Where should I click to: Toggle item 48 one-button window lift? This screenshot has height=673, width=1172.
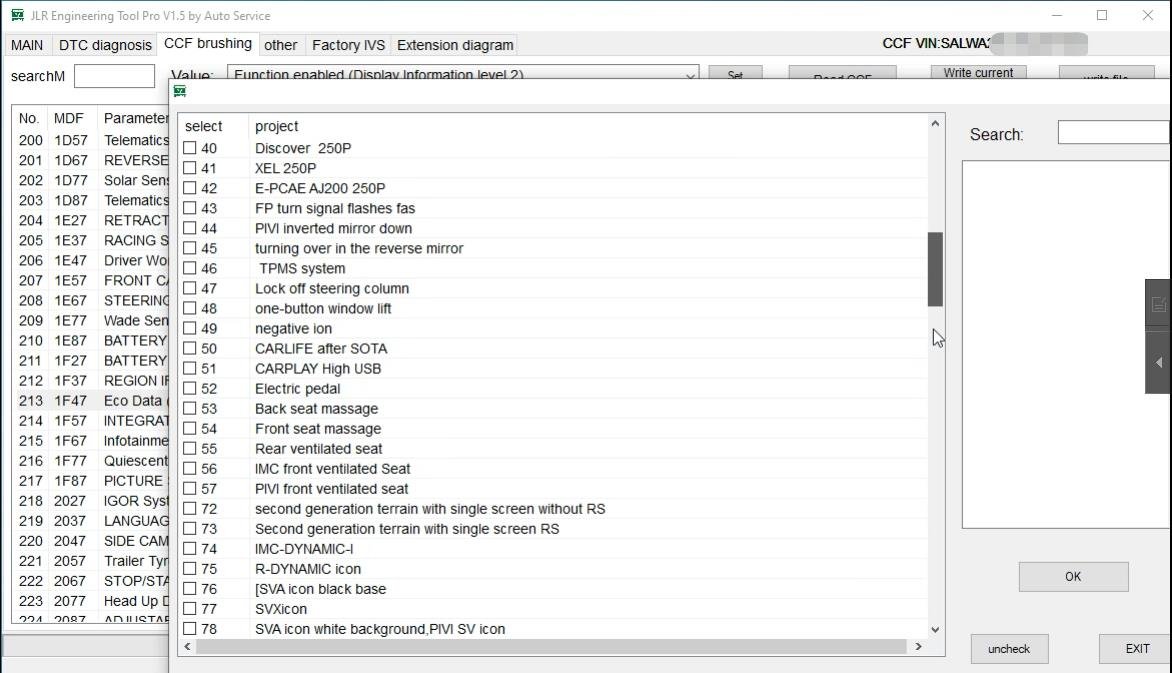pyautogui.click(x=190, y=308)
